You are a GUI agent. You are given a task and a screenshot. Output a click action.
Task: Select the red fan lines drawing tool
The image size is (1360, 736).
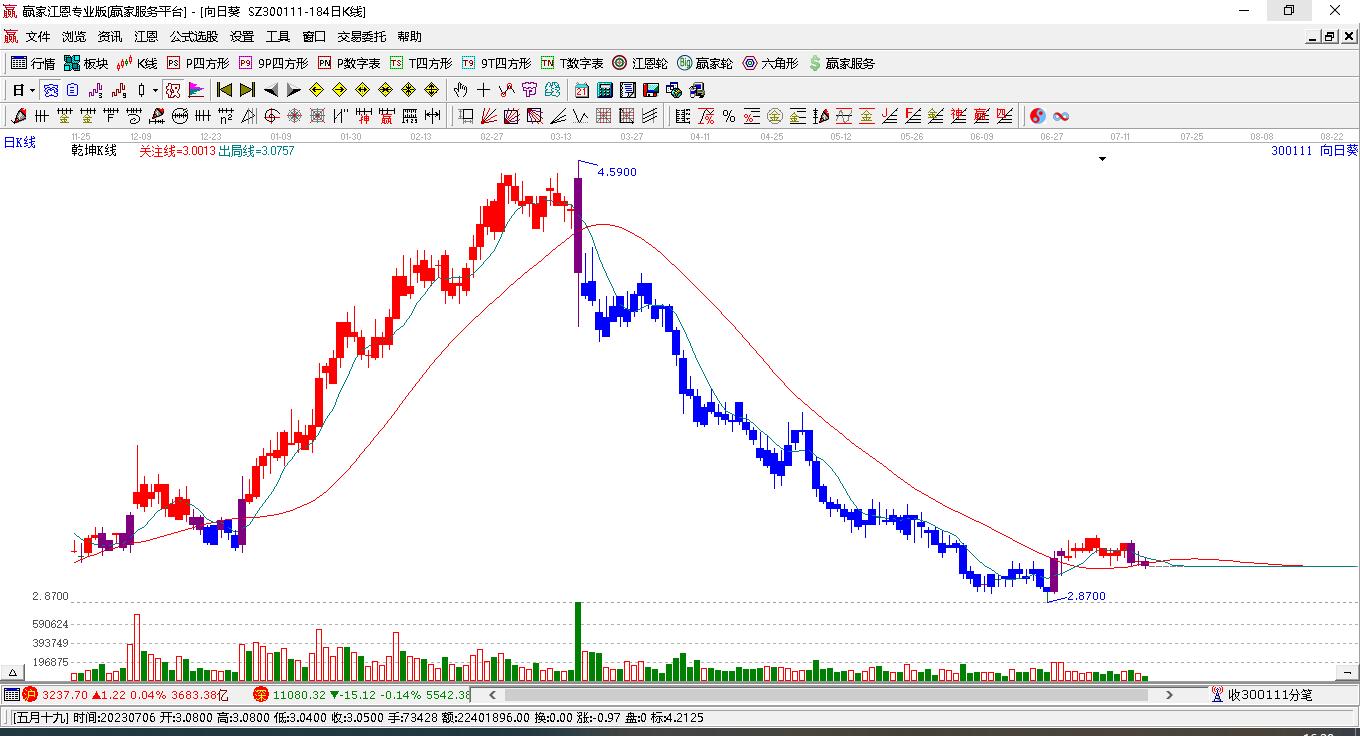point(489,116)
